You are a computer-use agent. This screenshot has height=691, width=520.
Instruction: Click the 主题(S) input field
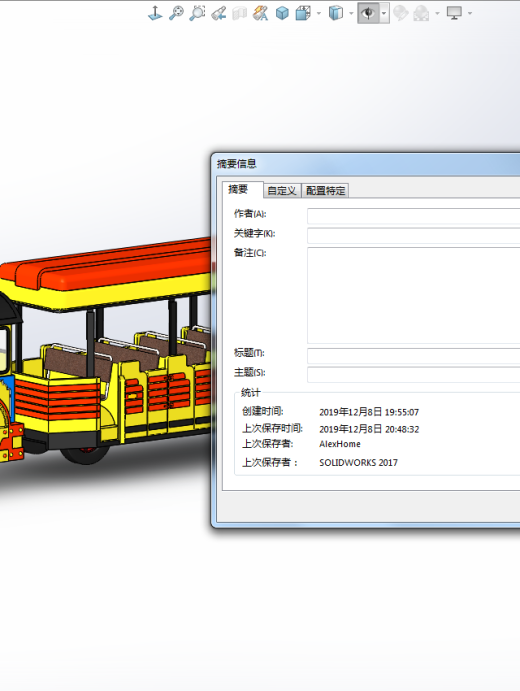413,375
